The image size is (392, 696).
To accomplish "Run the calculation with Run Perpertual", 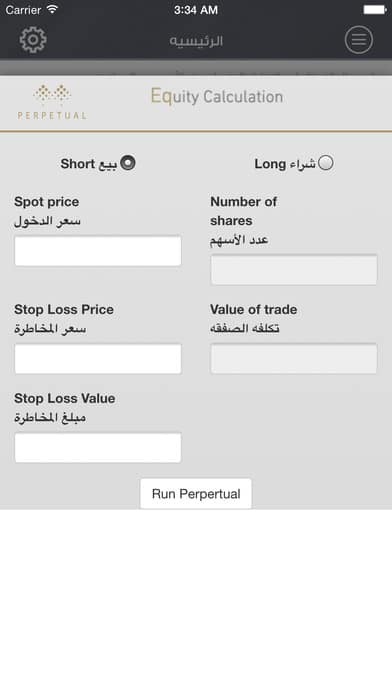I will pyautogui.click(x=196, y=494).
